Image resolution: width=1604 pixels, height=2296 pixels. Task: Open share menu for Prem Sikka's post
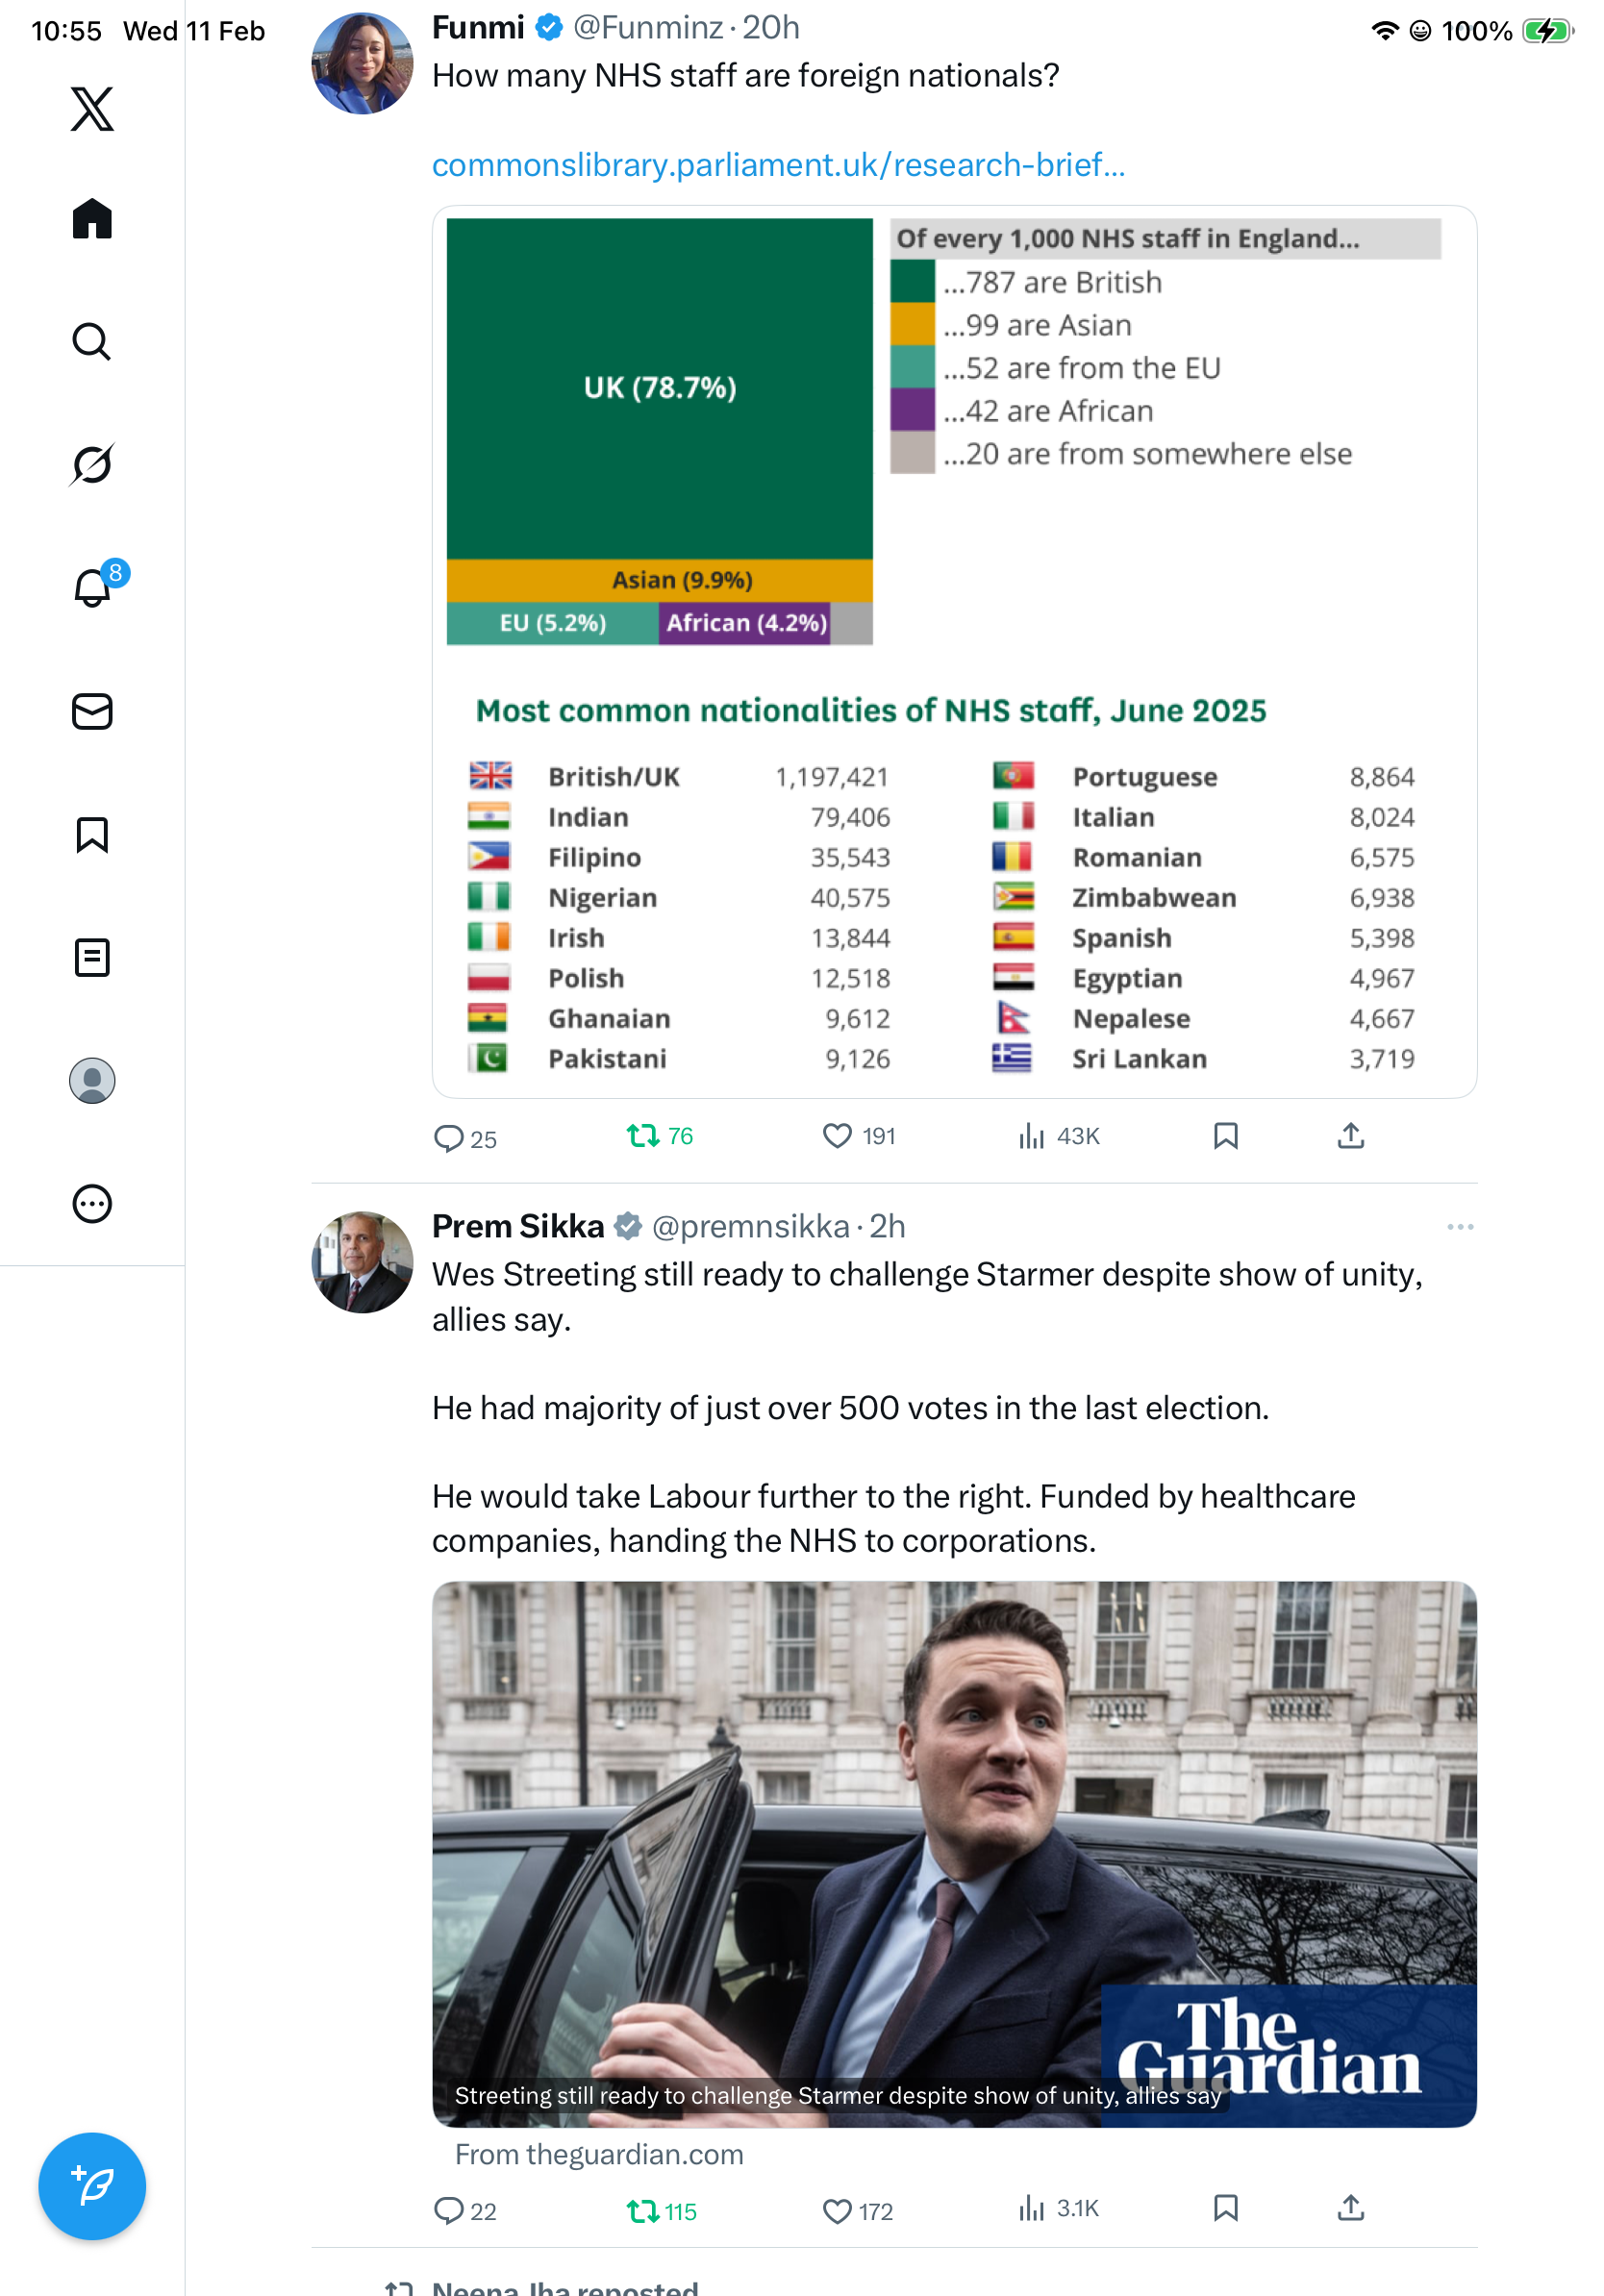tap(1350, 2208)
